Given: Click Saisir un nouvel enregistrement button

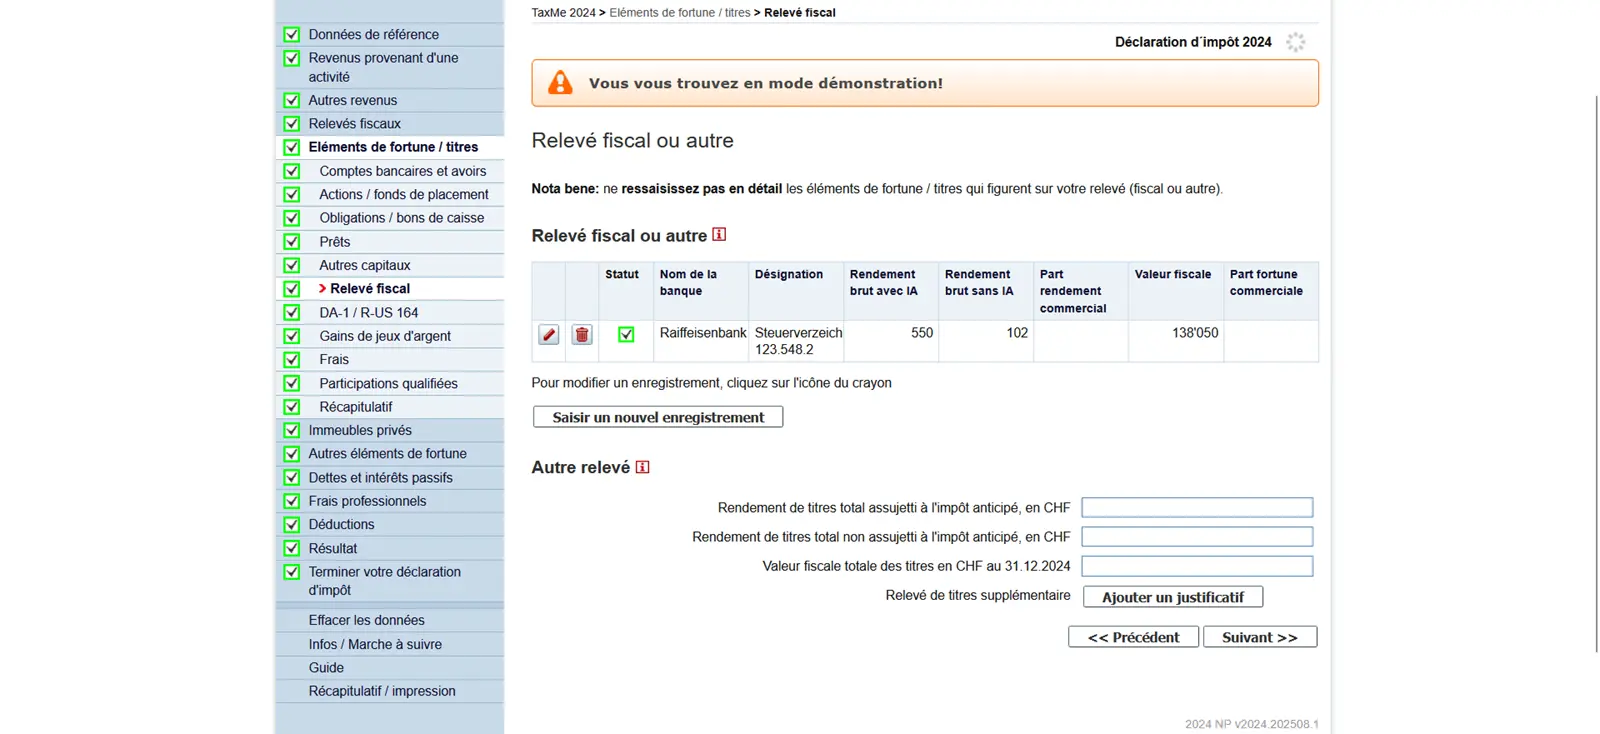Looking at the screenshot, I should tap(658, 417).
